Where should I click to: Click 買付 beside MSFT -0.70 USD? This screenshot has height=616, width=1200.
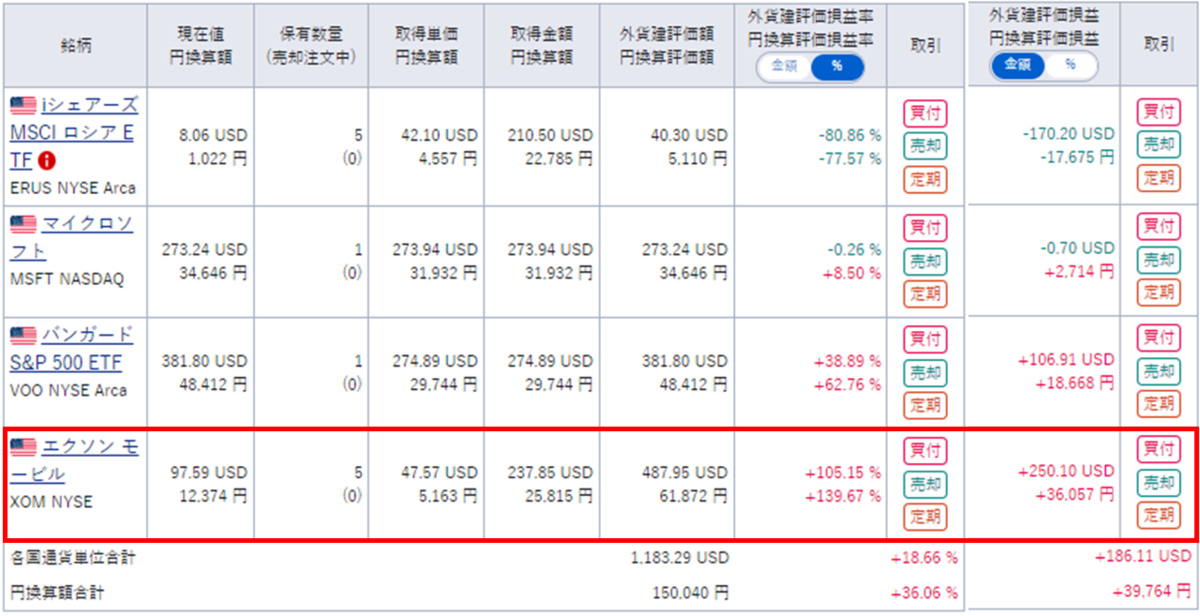click(x=1158, y=226)
